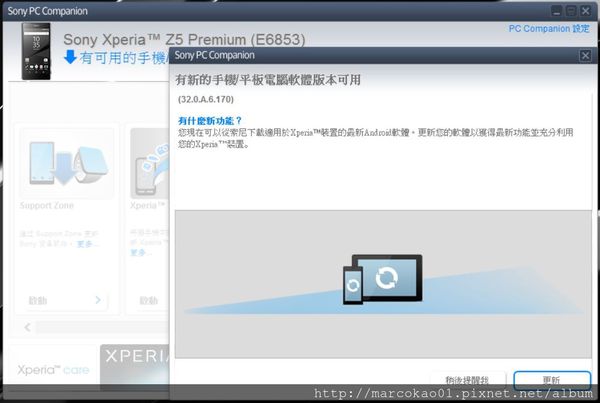
Task: Click the version text 32.0.A.6.170
Action: [206, 100]
